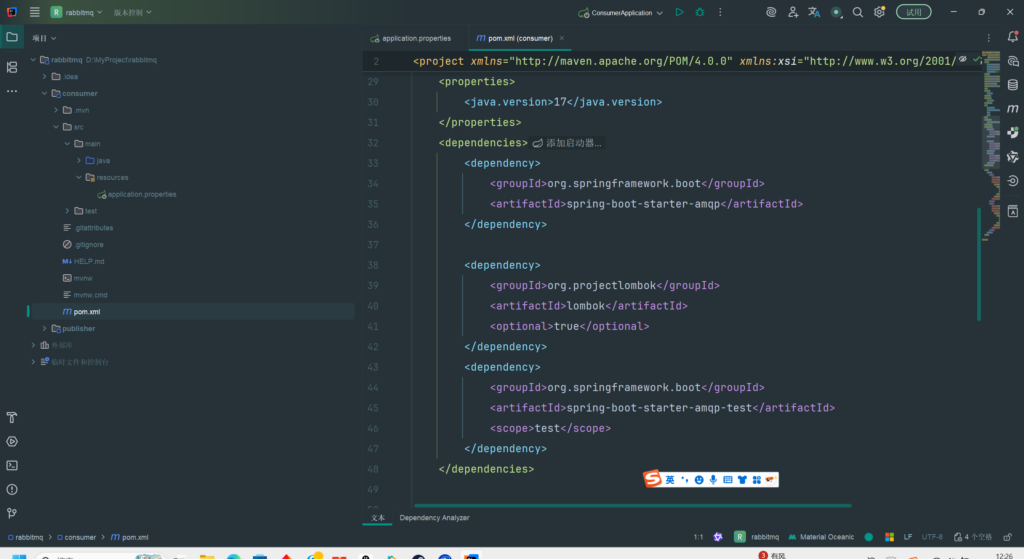The height and width of the screenshot is (559, 1024).
Task: Switch to the Dependency Analyzer tab
Action: pyautogui.click(x=434, y=517)
